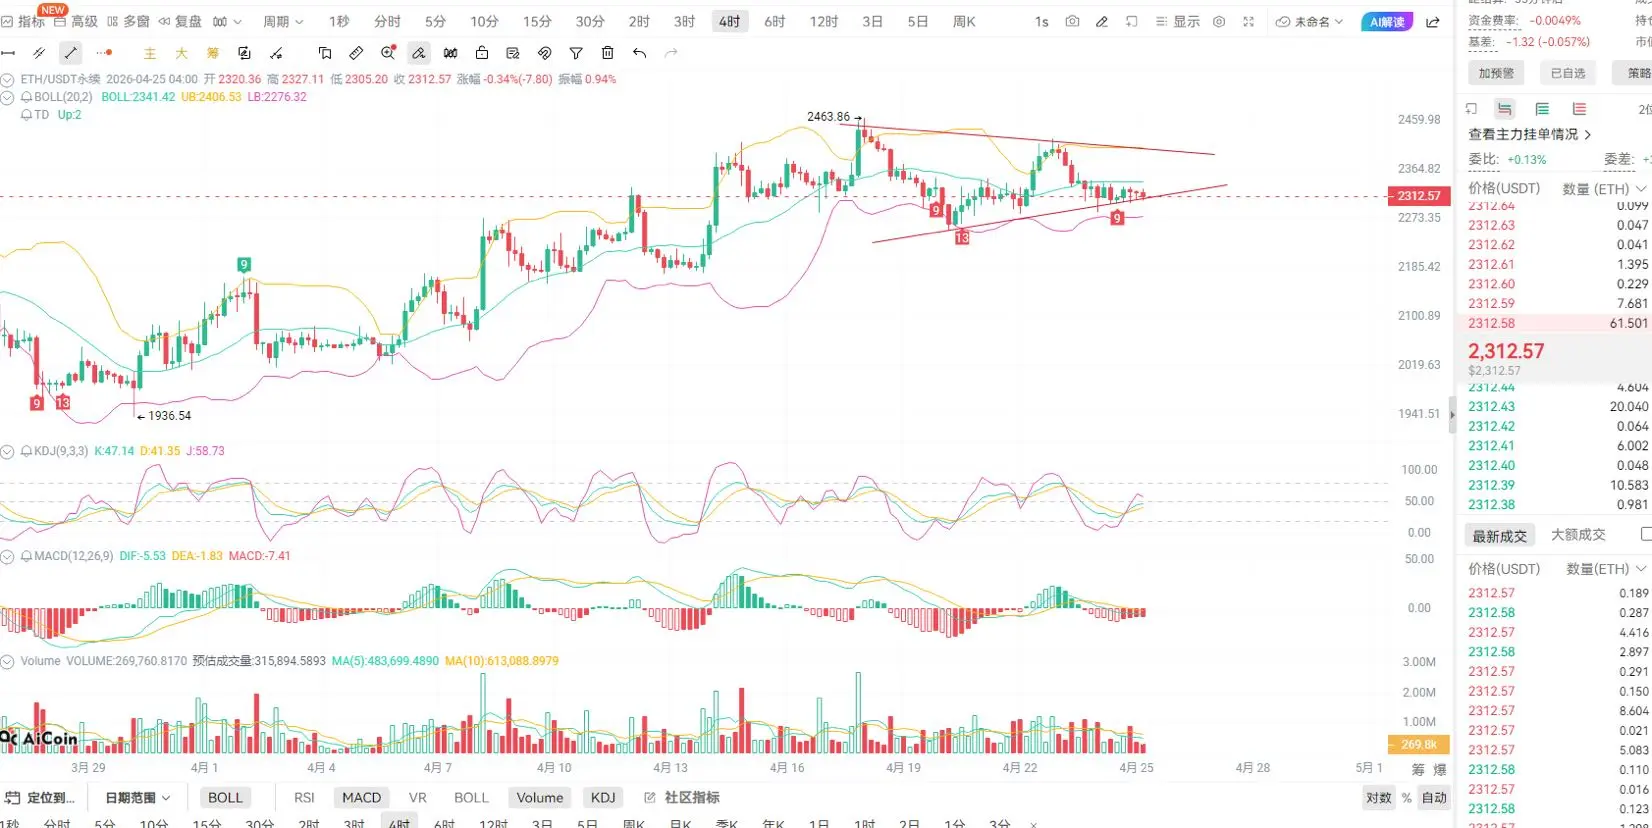Collapse the Volume indicator panel
This screenshot has height=828, width=1652.
pyautogui.click(x=8, y=661)
